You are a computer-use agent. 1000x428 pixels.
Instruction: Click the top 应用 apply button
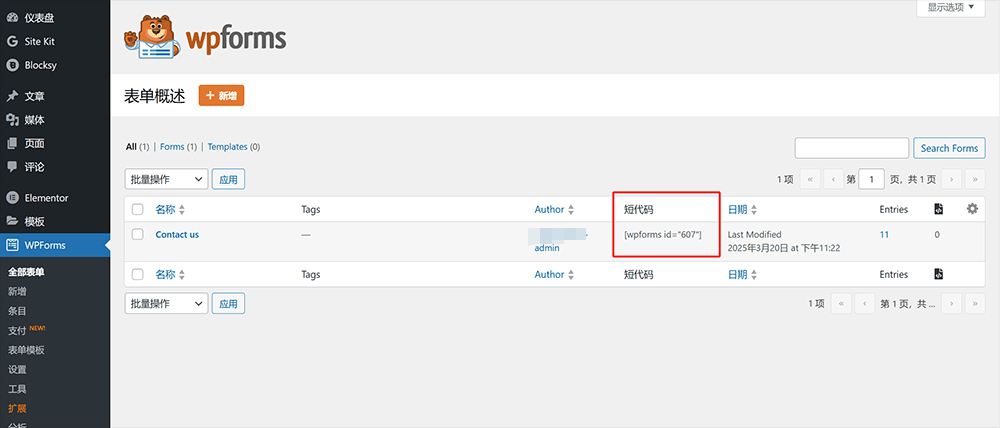pos(228,180)
